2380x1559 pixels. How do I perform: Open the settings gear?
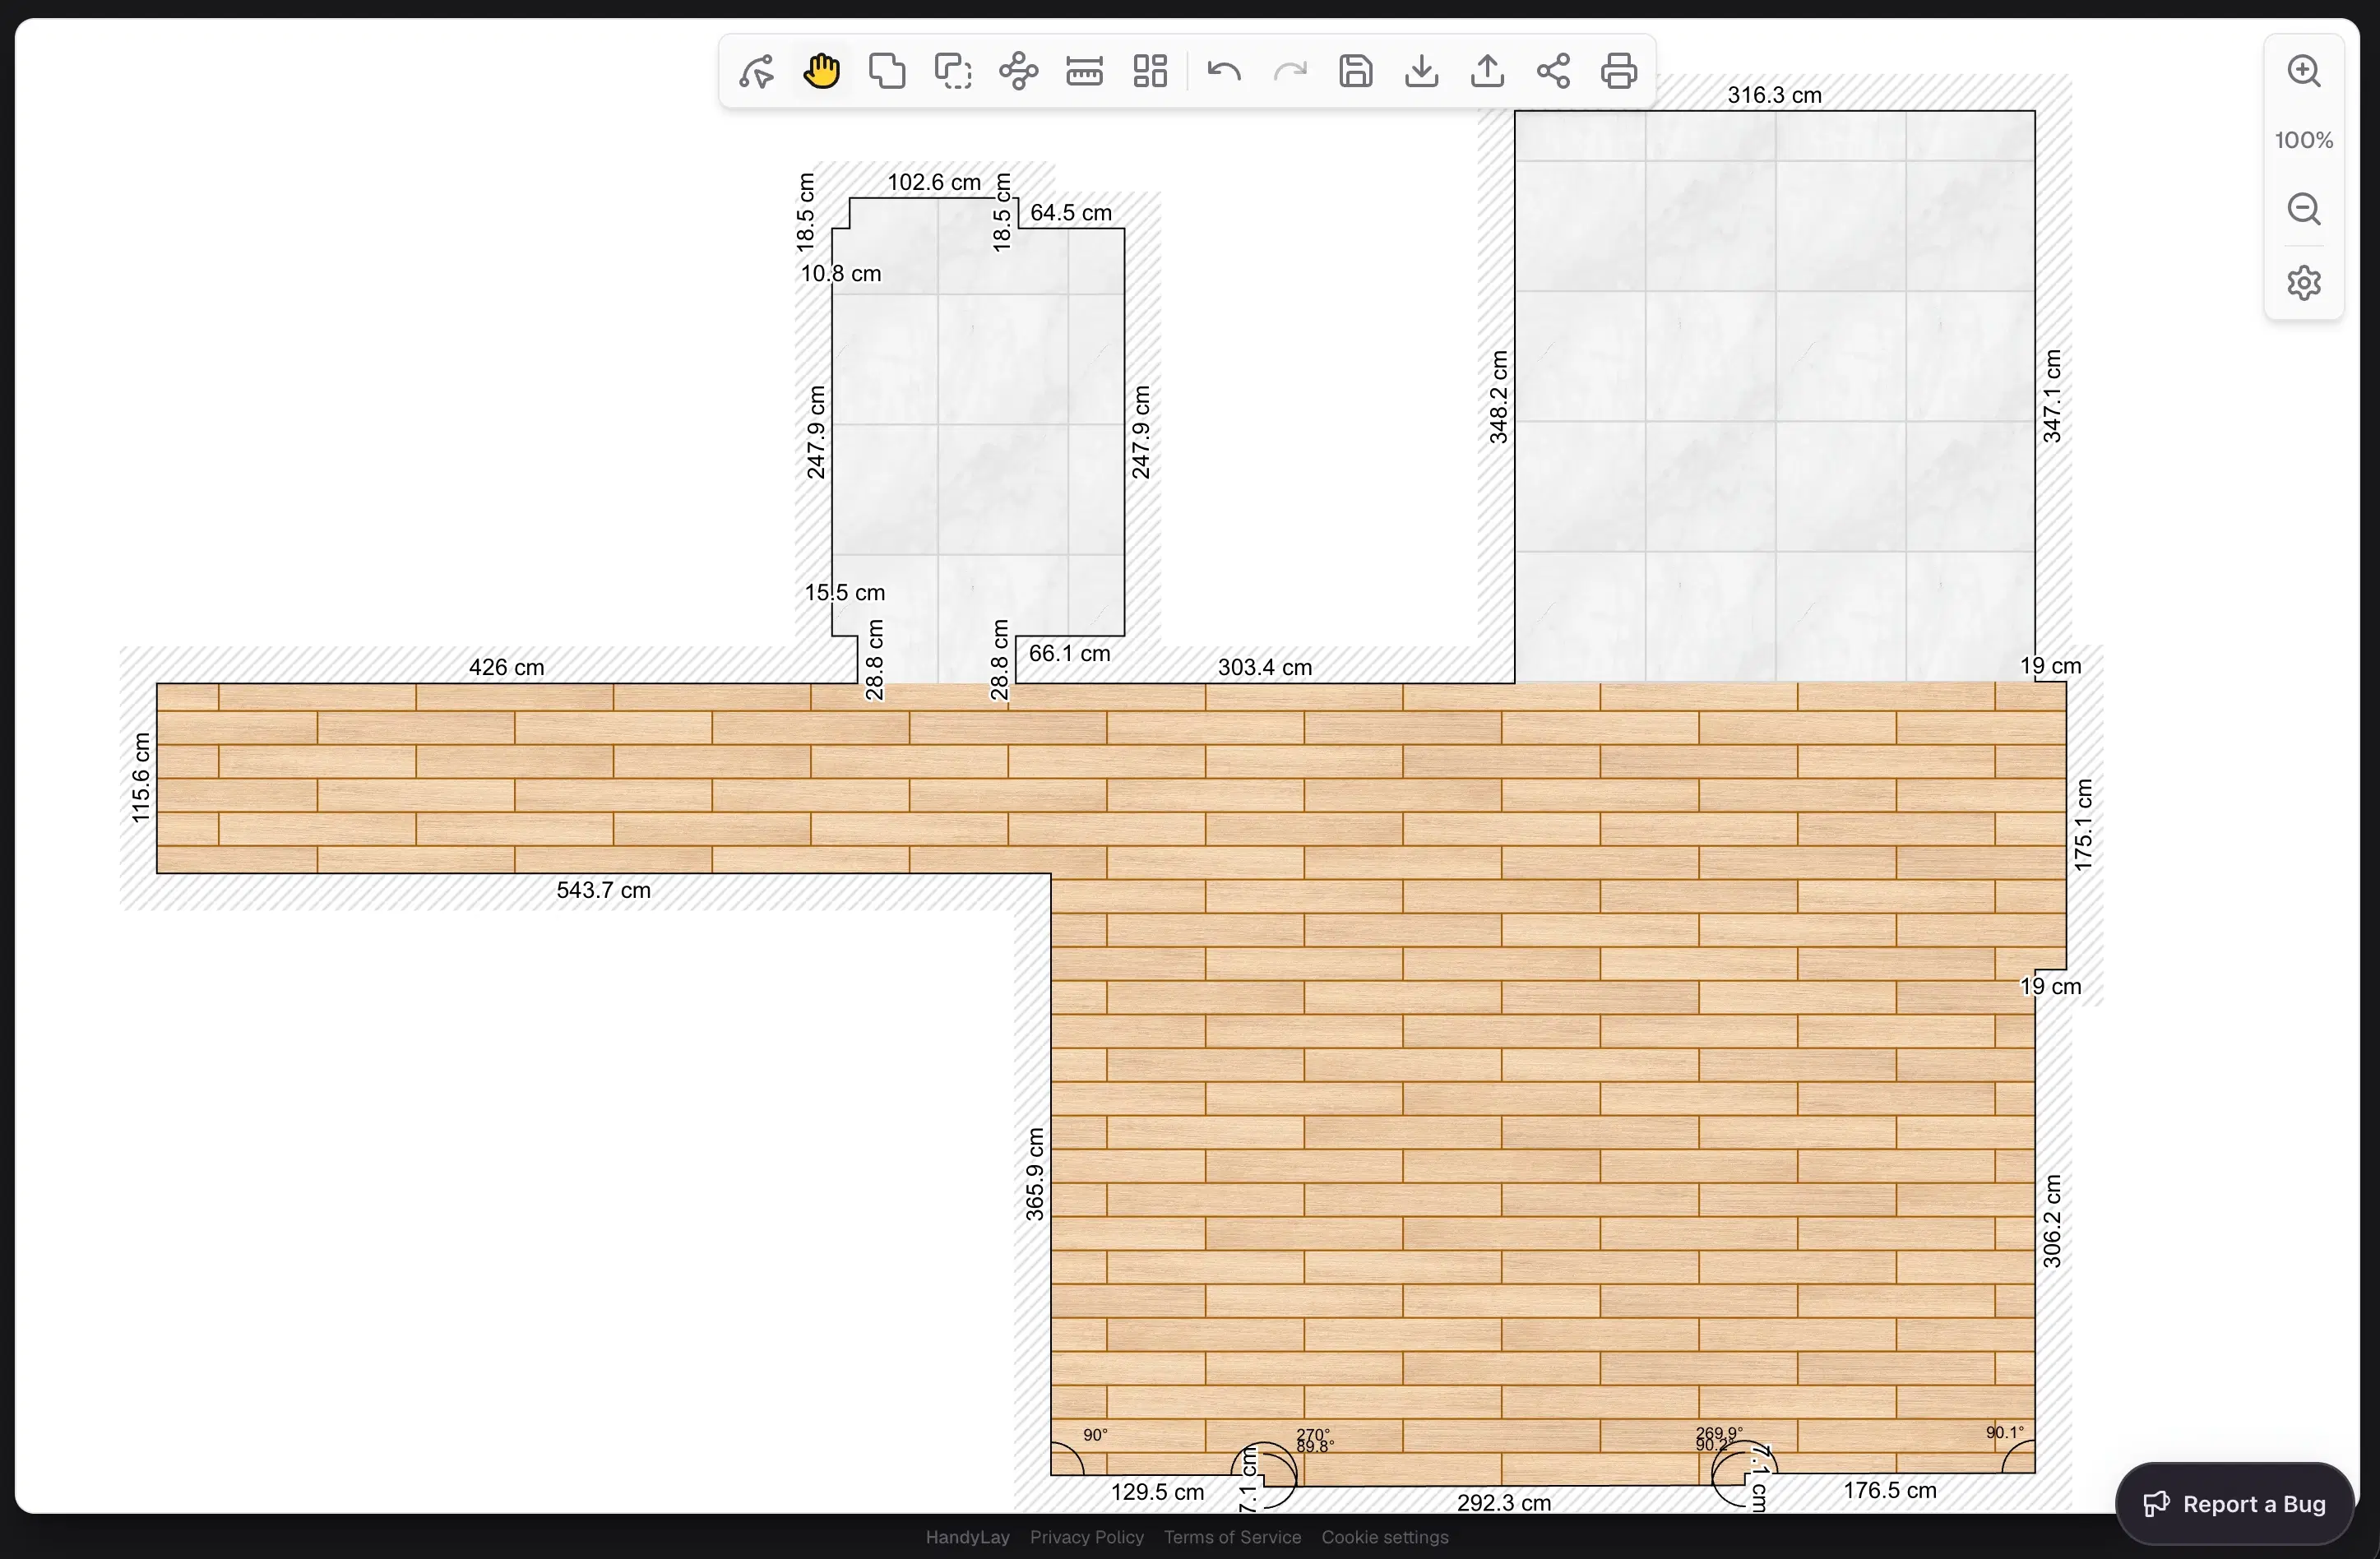(2304, 283)
